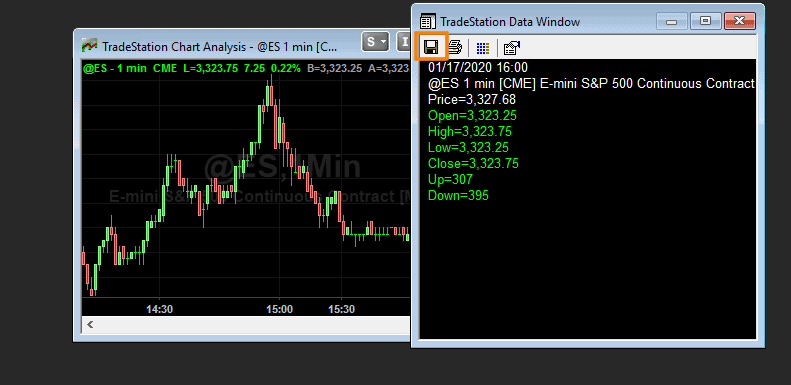Click the Data Window title bar icon

(x=428, y=22)
